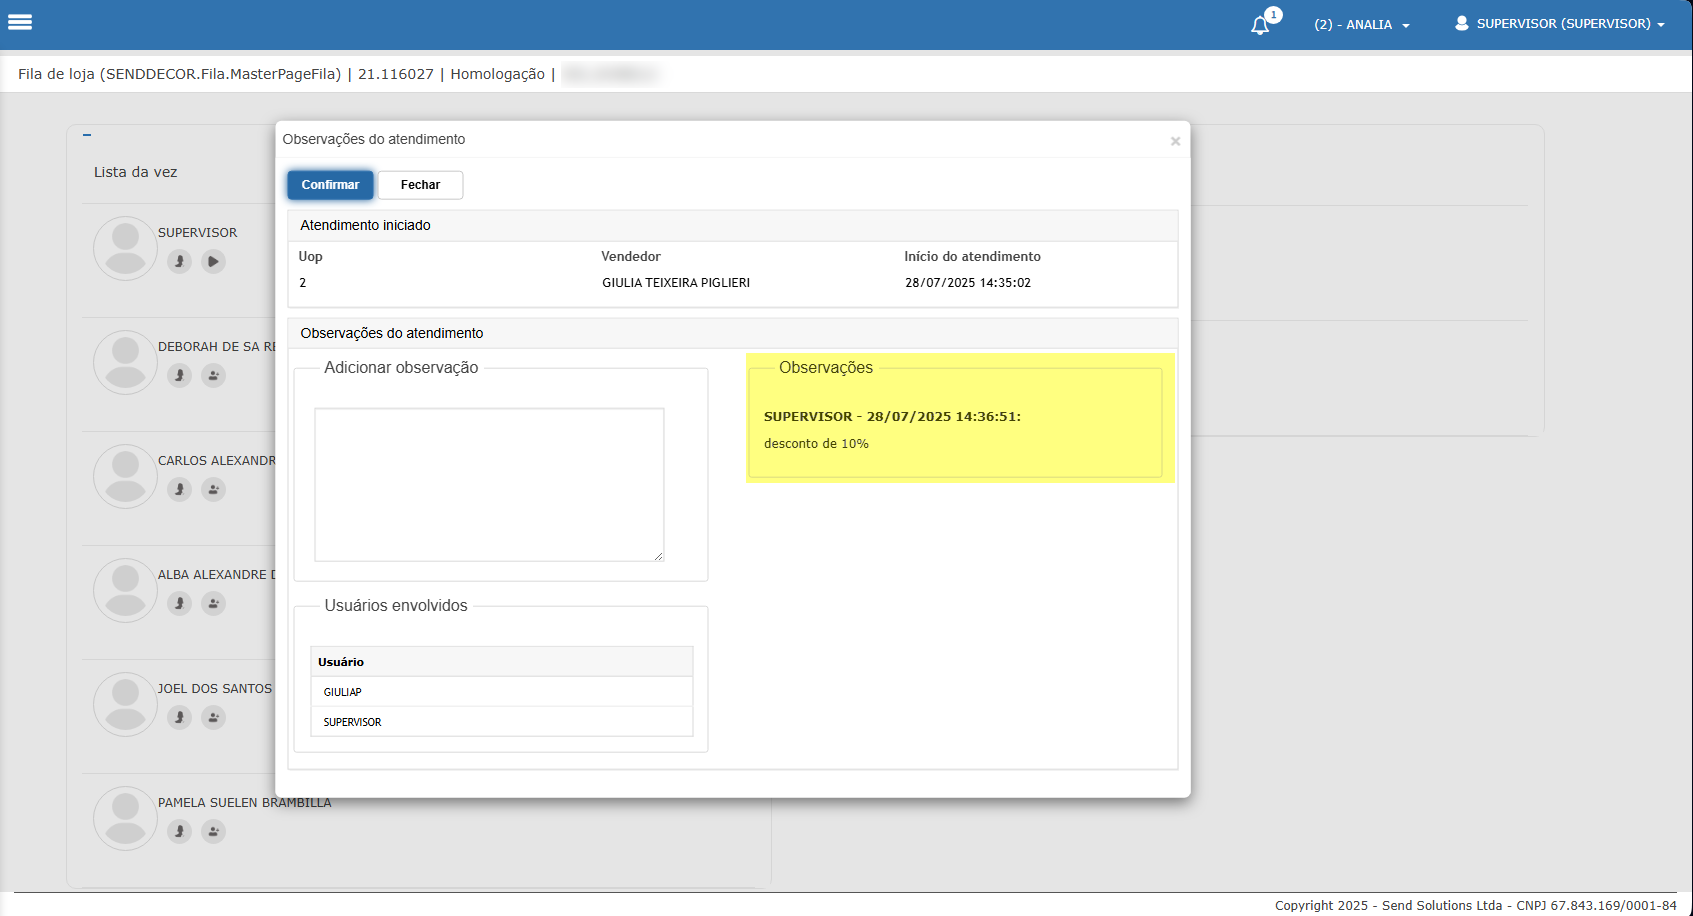Click the Fechar button
This screenshot has width=1693, height=916.
[420, 185]
